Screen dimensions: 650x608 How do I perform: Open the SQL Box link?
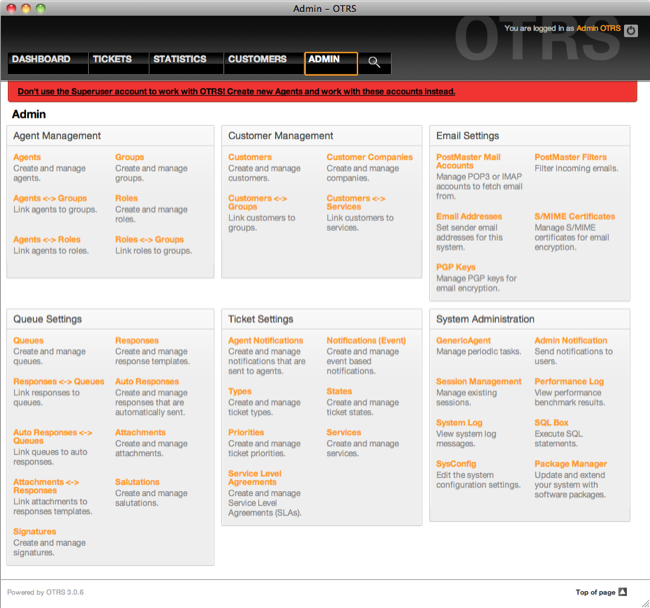tap(551, 423)
